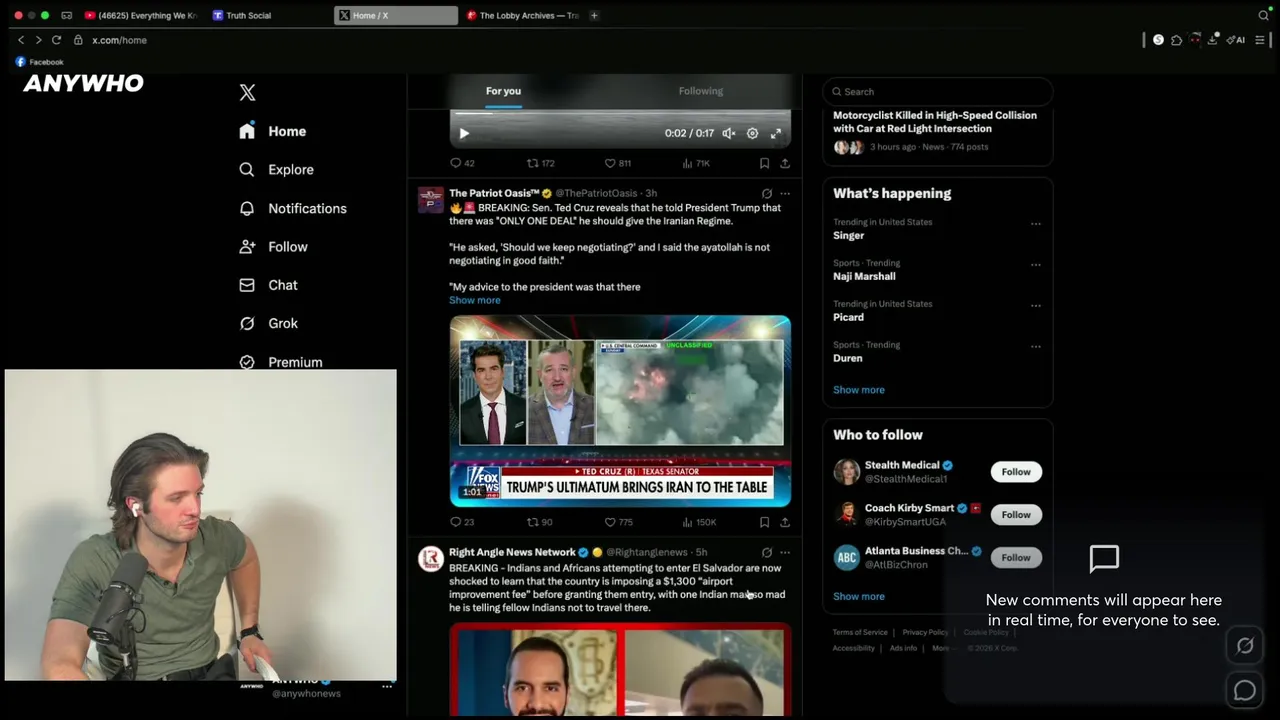This screenshot has width=1280, height=720.
Task: Open The Patriot Oasis profile avatar
Action: click(431, 199)
